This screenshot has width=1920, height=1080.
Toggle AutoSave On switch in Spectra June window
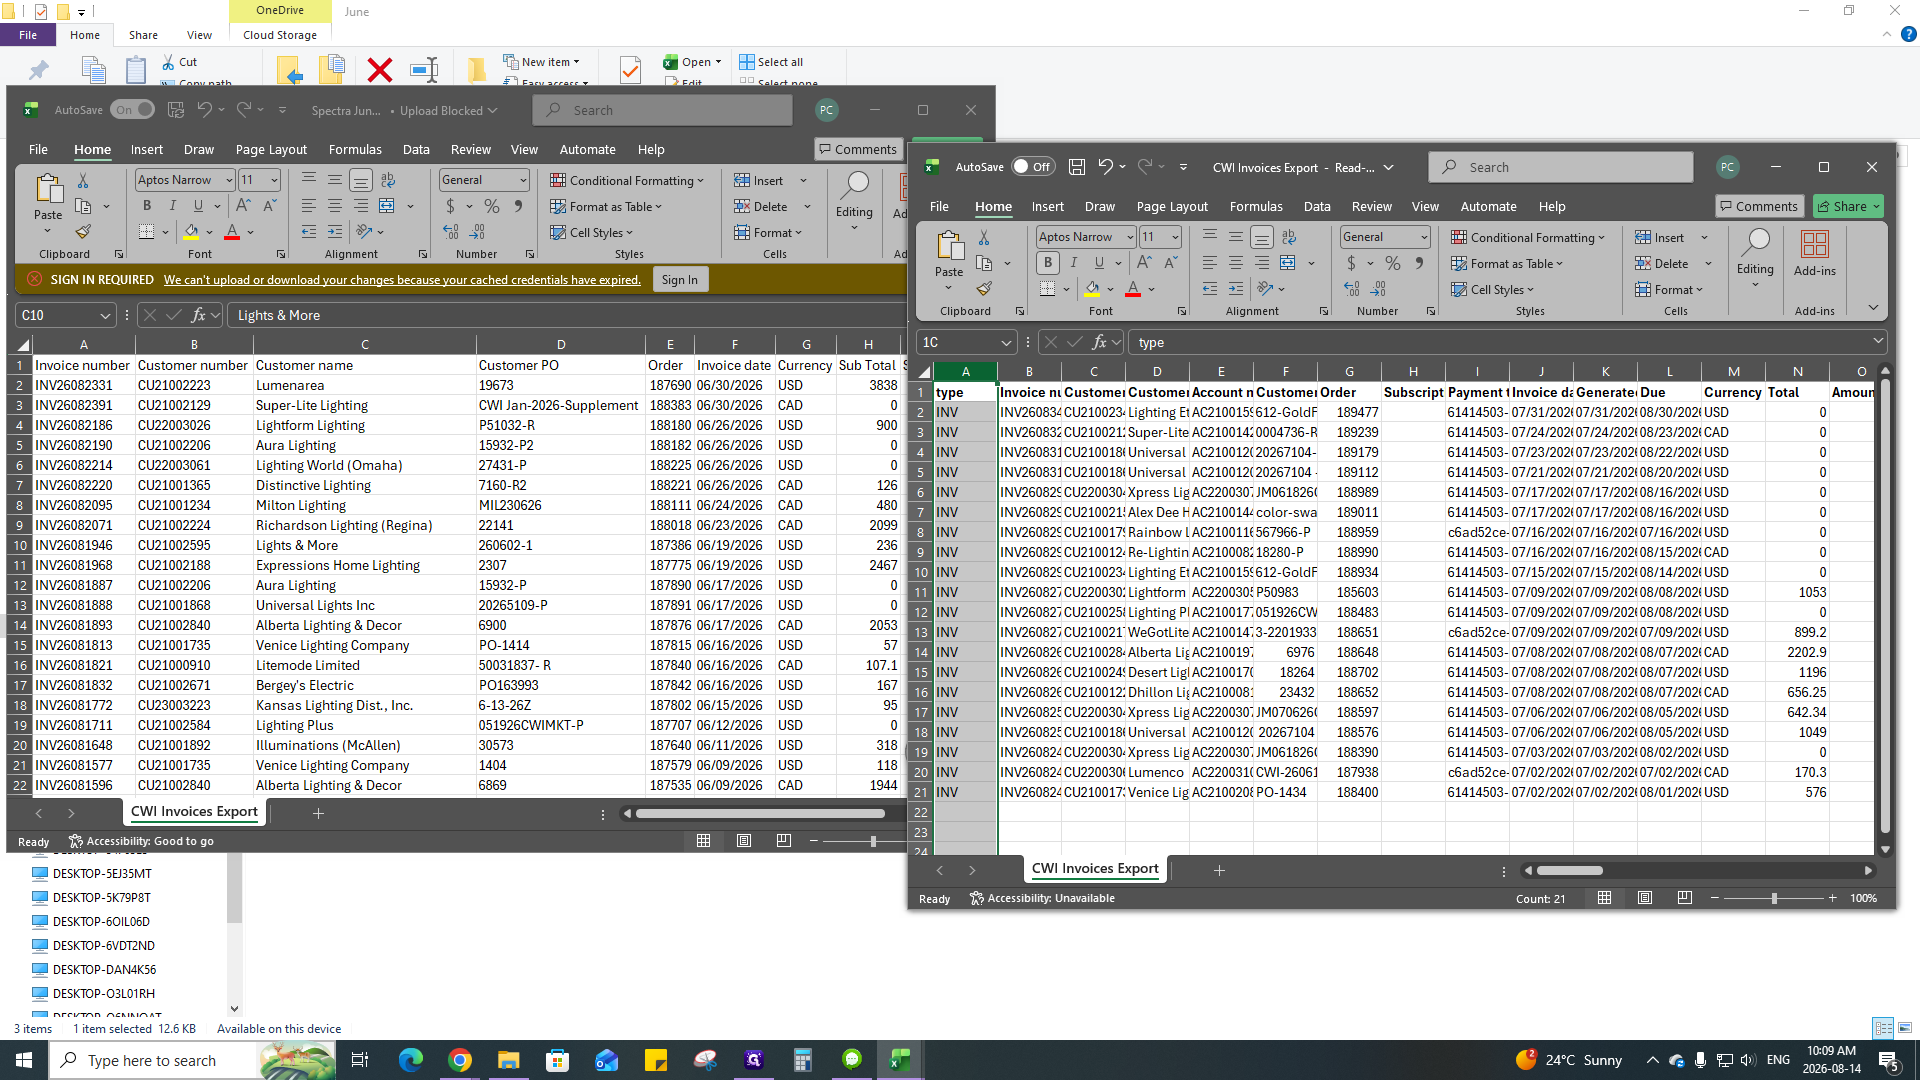click(133, 110)
